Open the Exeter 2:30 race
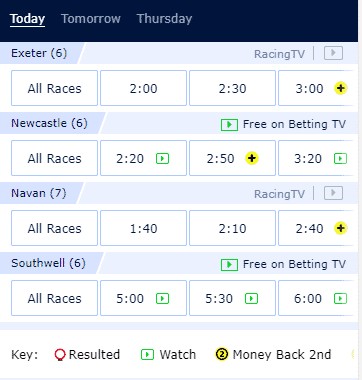 tap(232, 88)
